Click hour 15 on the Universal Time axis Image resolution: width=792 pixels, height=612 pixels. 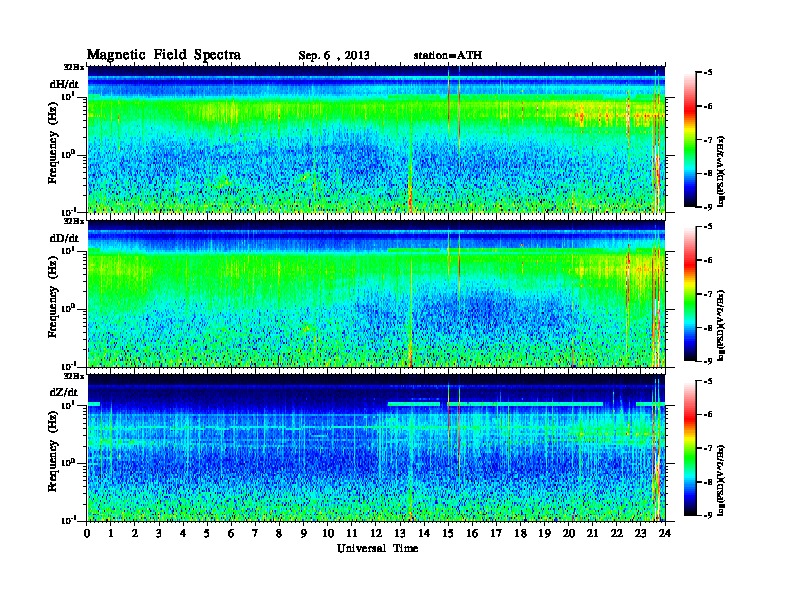tap(448, 533)
